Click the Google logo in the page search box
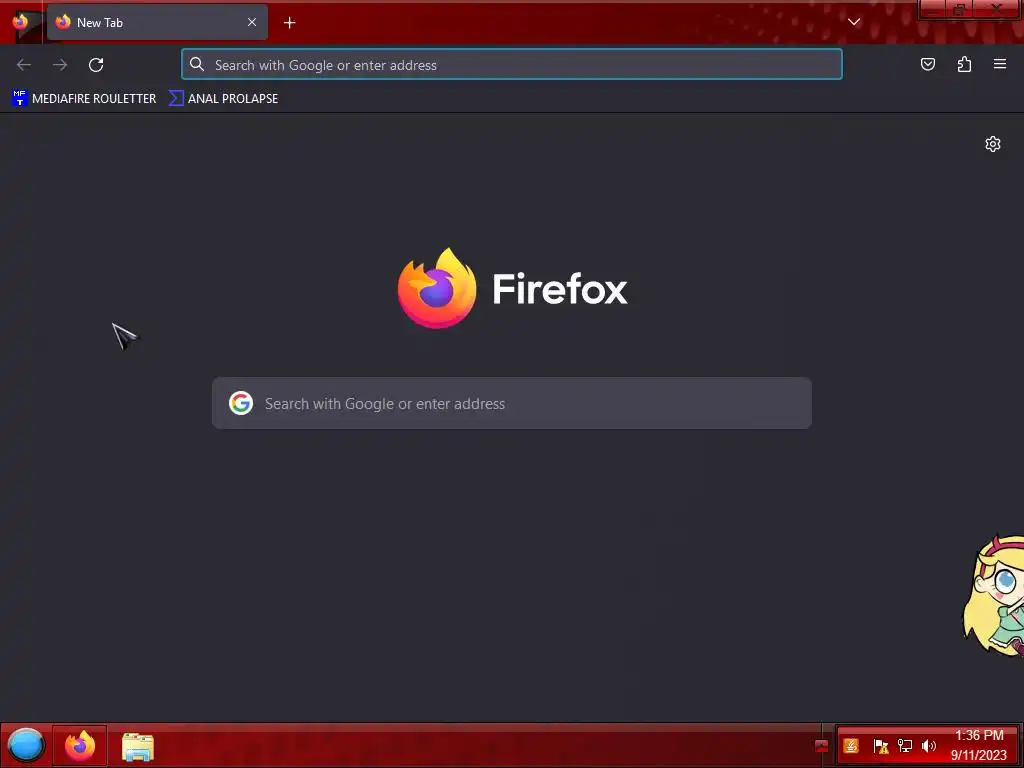 click(x=241, y=403)
